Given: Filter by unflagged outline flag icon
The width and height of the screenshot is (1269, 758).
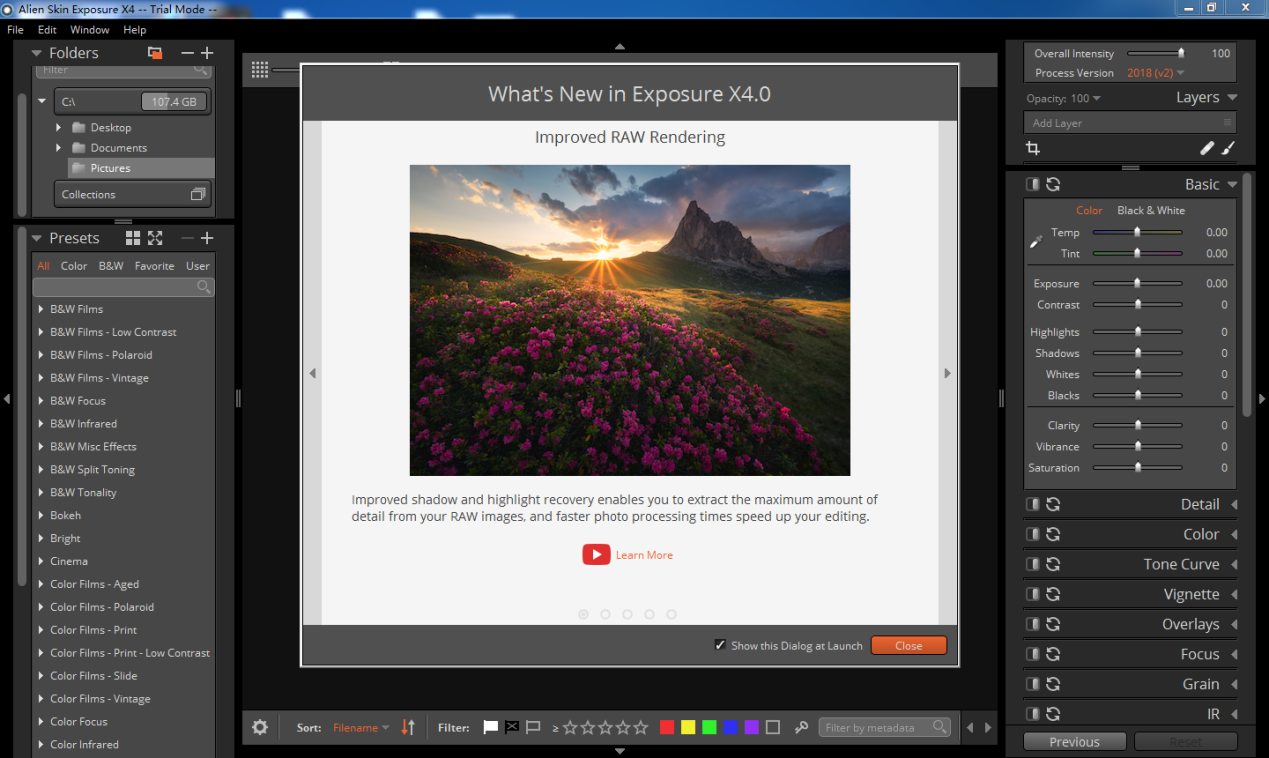Looking at the screenshot, I should [533, 727].
